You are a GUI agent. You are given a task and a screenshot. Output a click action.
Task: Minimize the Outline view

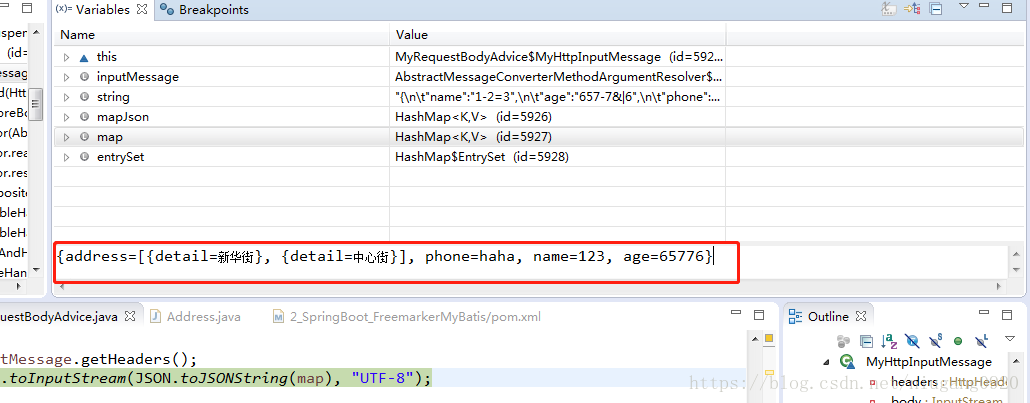tap(983, 314)
